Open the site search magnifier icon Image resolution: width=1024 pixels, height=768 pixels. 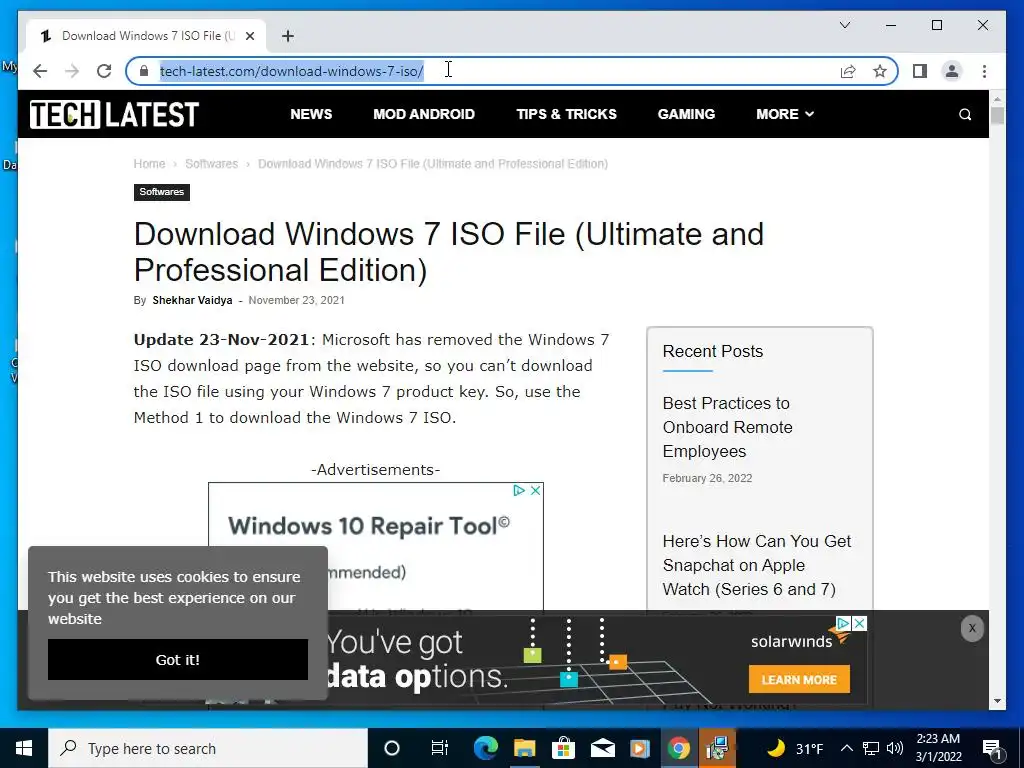[x=965, y=115]
